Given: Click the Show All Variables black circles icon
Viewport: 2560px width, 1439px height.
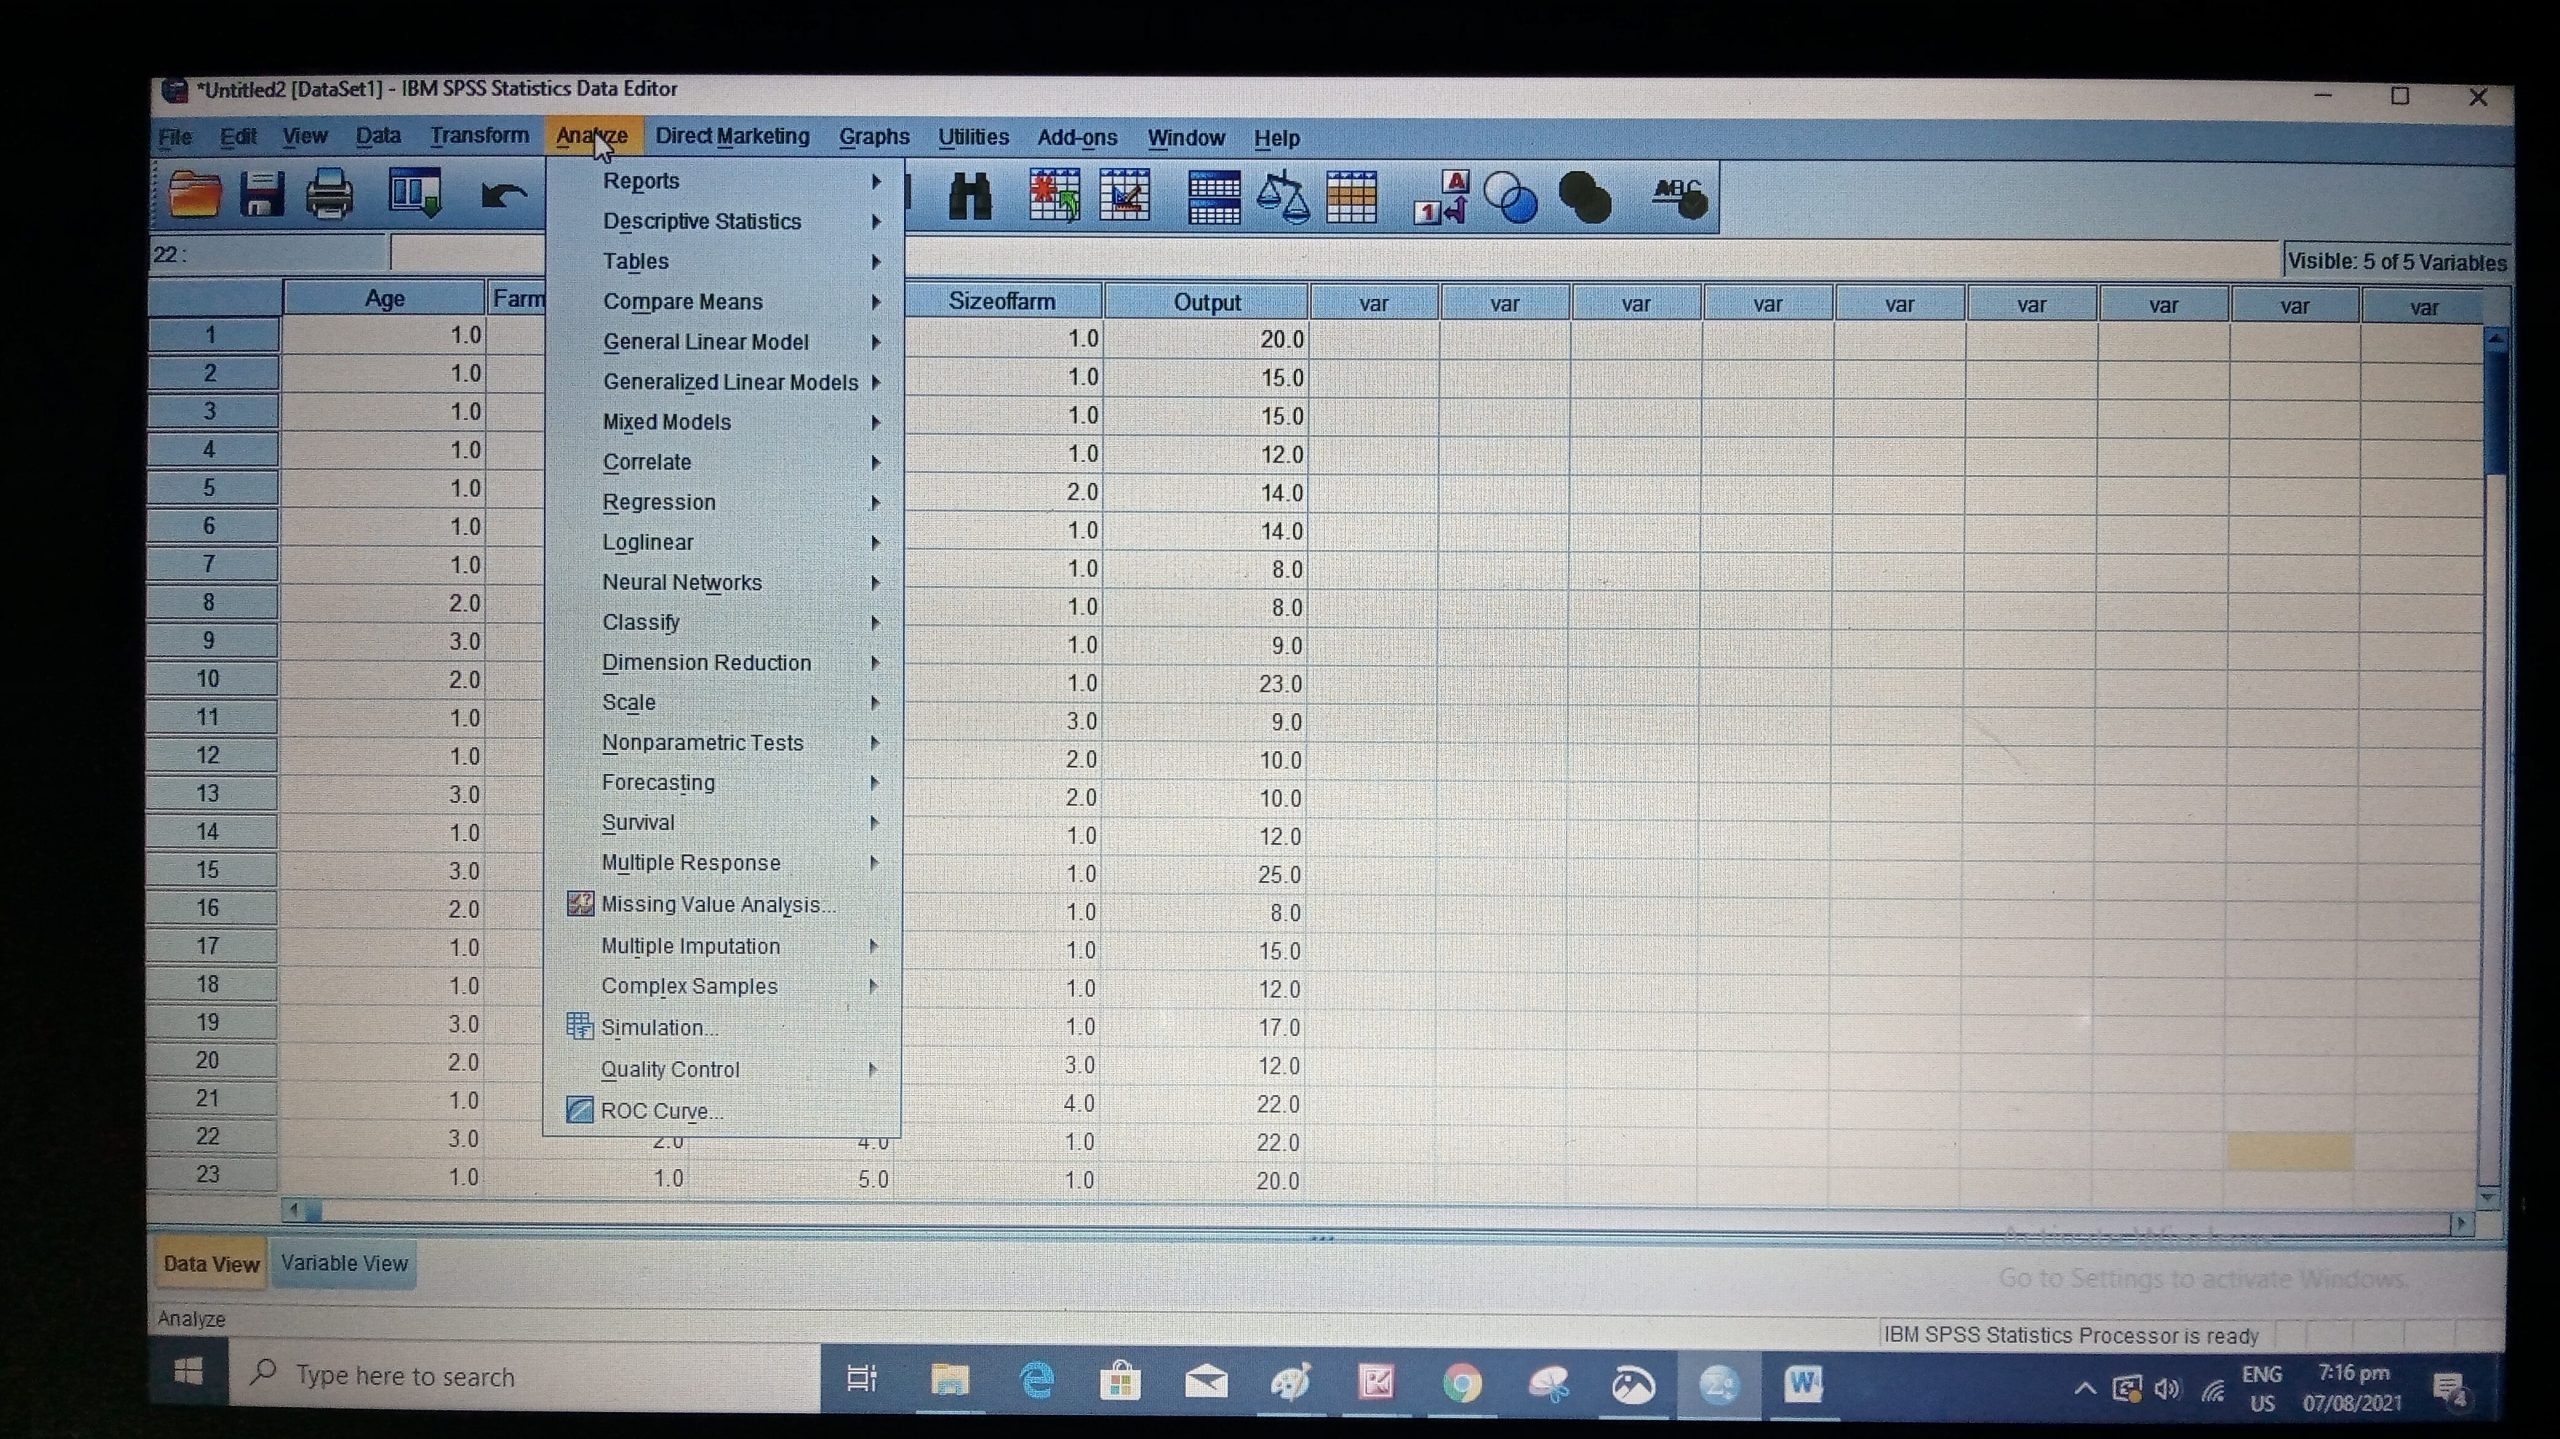Looking at the screenshot, I should tap(1585, 197).
